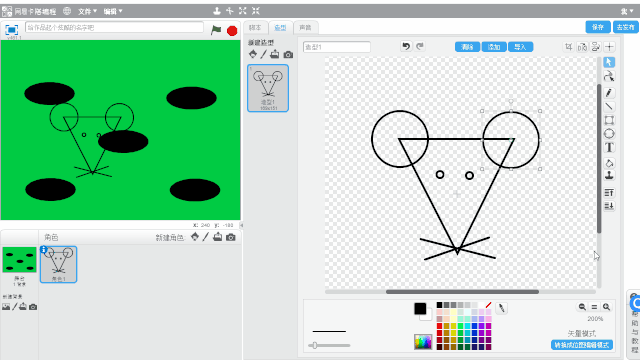Flip costume up-down icon
Screen dimensions: 640x360
pyautogui.click(x=596, y=47)
